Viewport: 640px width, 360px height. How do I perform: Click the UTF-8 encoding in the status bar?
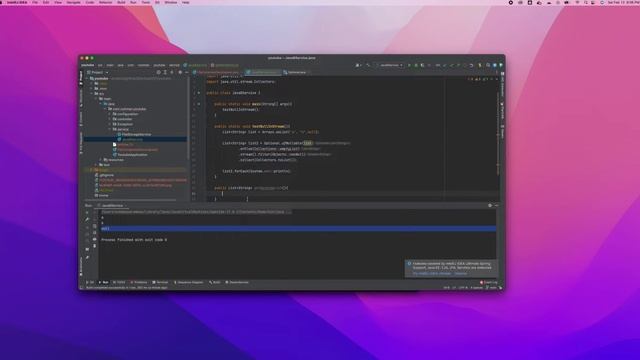[464, 288]
